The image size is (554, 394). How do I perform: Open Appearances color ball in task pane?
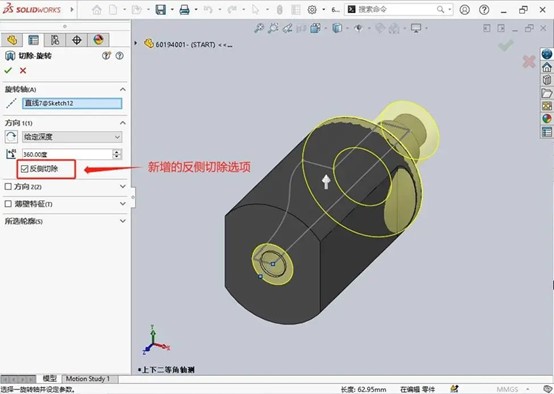point(547,119)
